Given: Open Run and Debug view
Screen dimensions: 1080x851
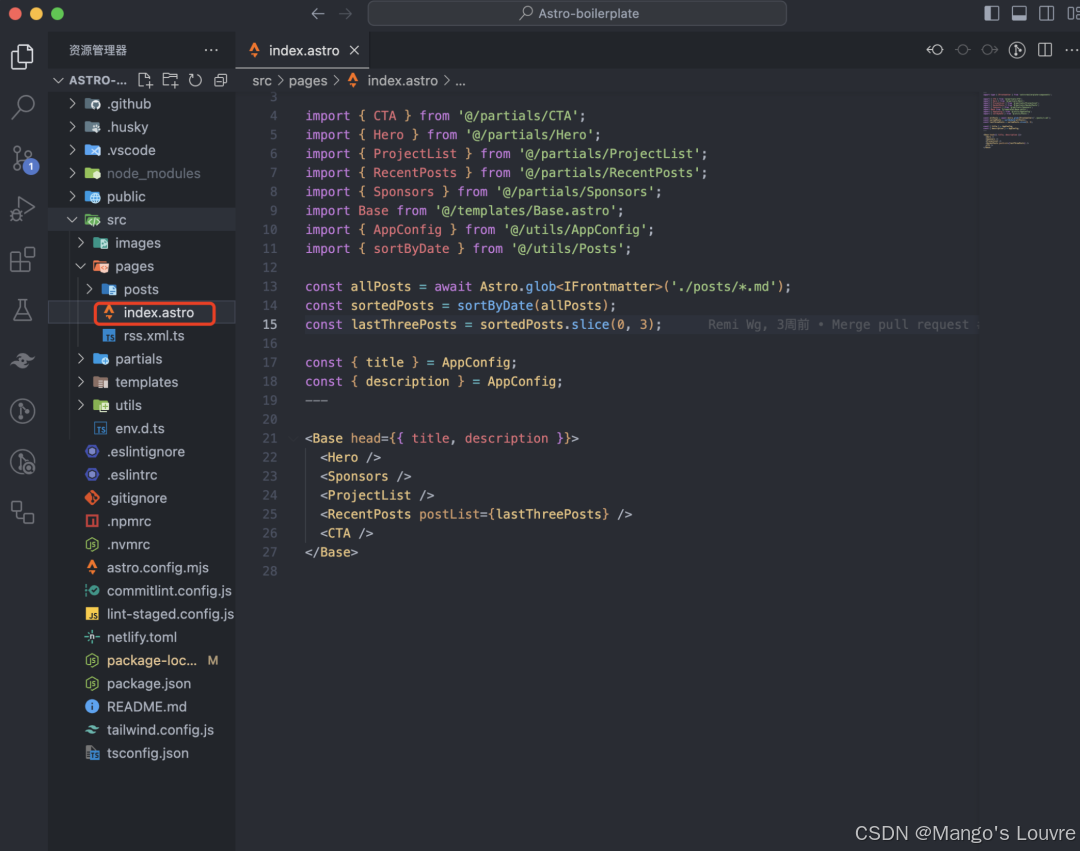Looking at the screenshot, I should tap(22, 209).
